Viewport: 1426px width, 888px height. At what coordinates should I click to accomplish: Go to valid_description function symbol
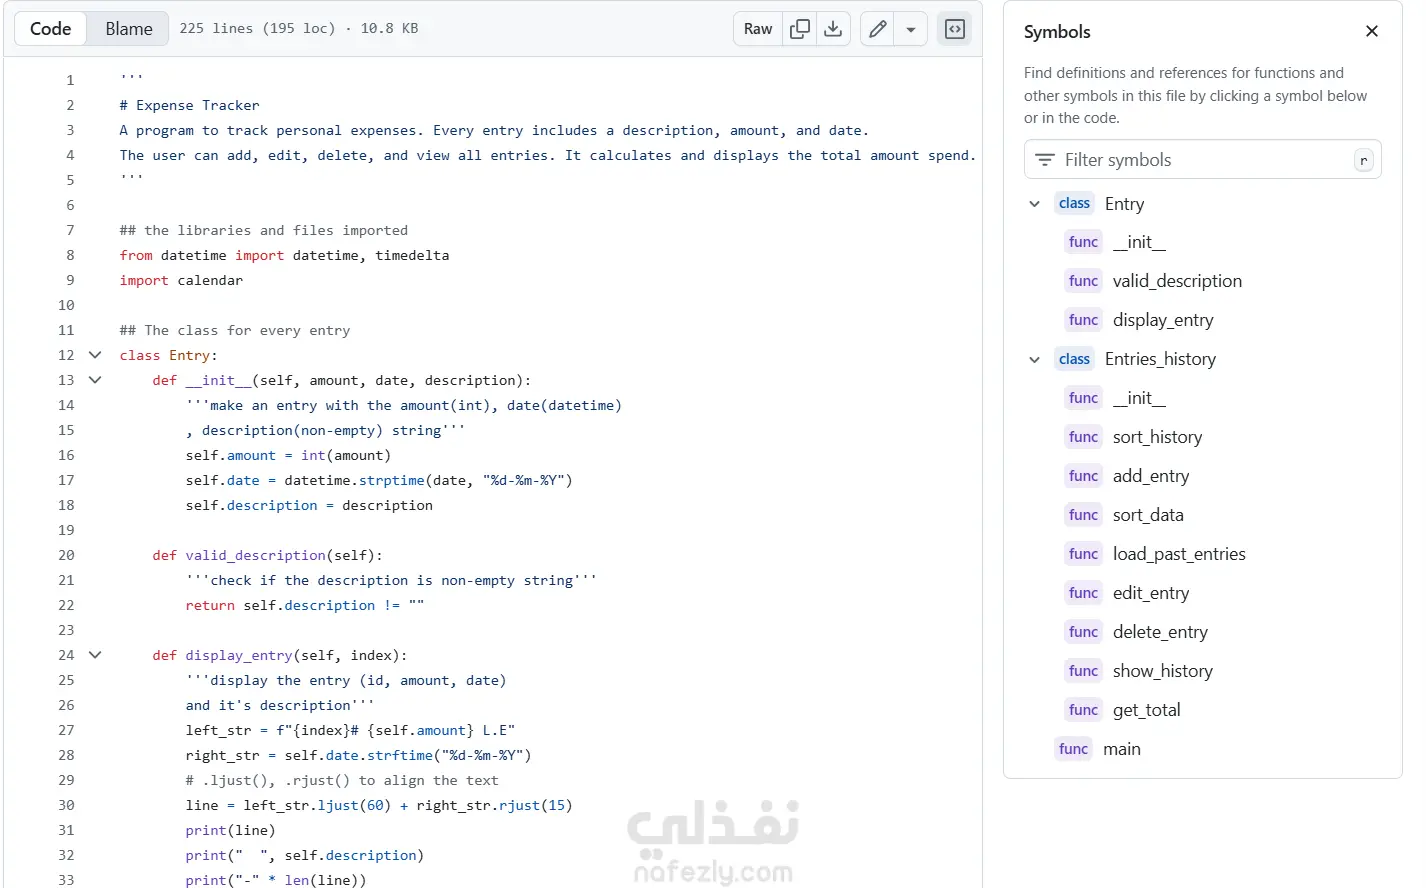(x=1177, y=281)
